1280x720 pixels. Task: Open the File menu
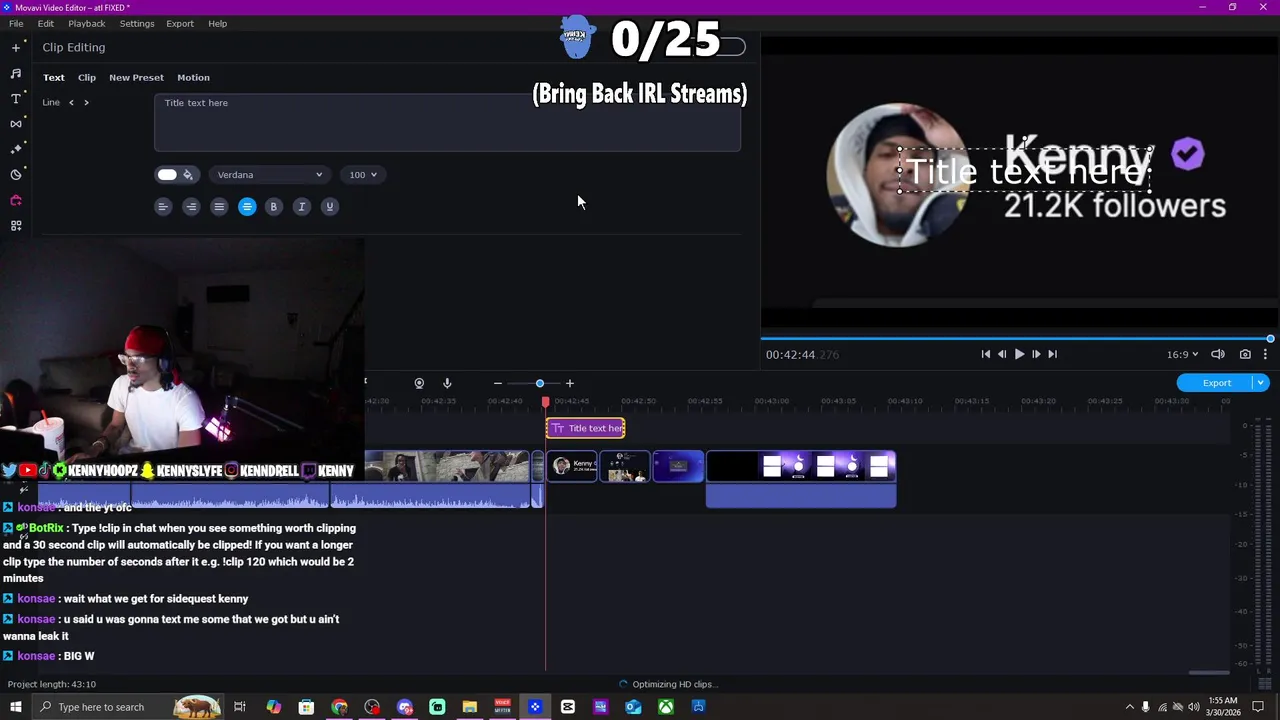16,23
